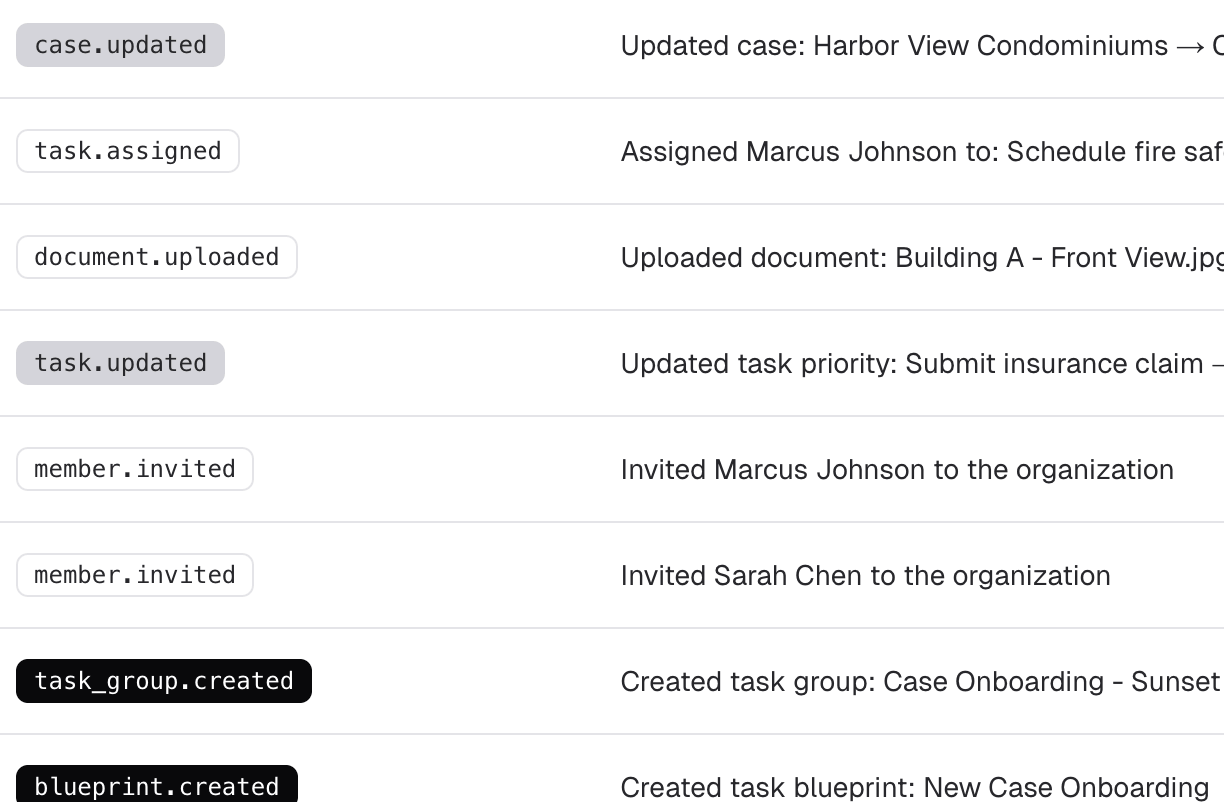This screenshot has width=1224, height=802.
Task: Select the task.assigned event badge
Action: coord(127,151)
